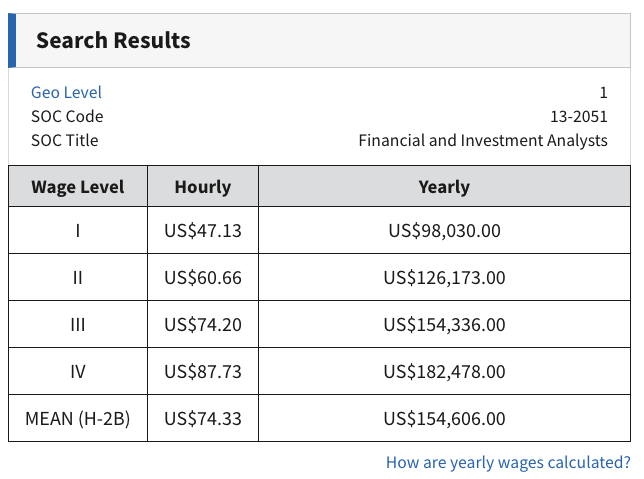Click the US$154,336.00 yearly wage cell
644x479 pixels.
[444, 325]
